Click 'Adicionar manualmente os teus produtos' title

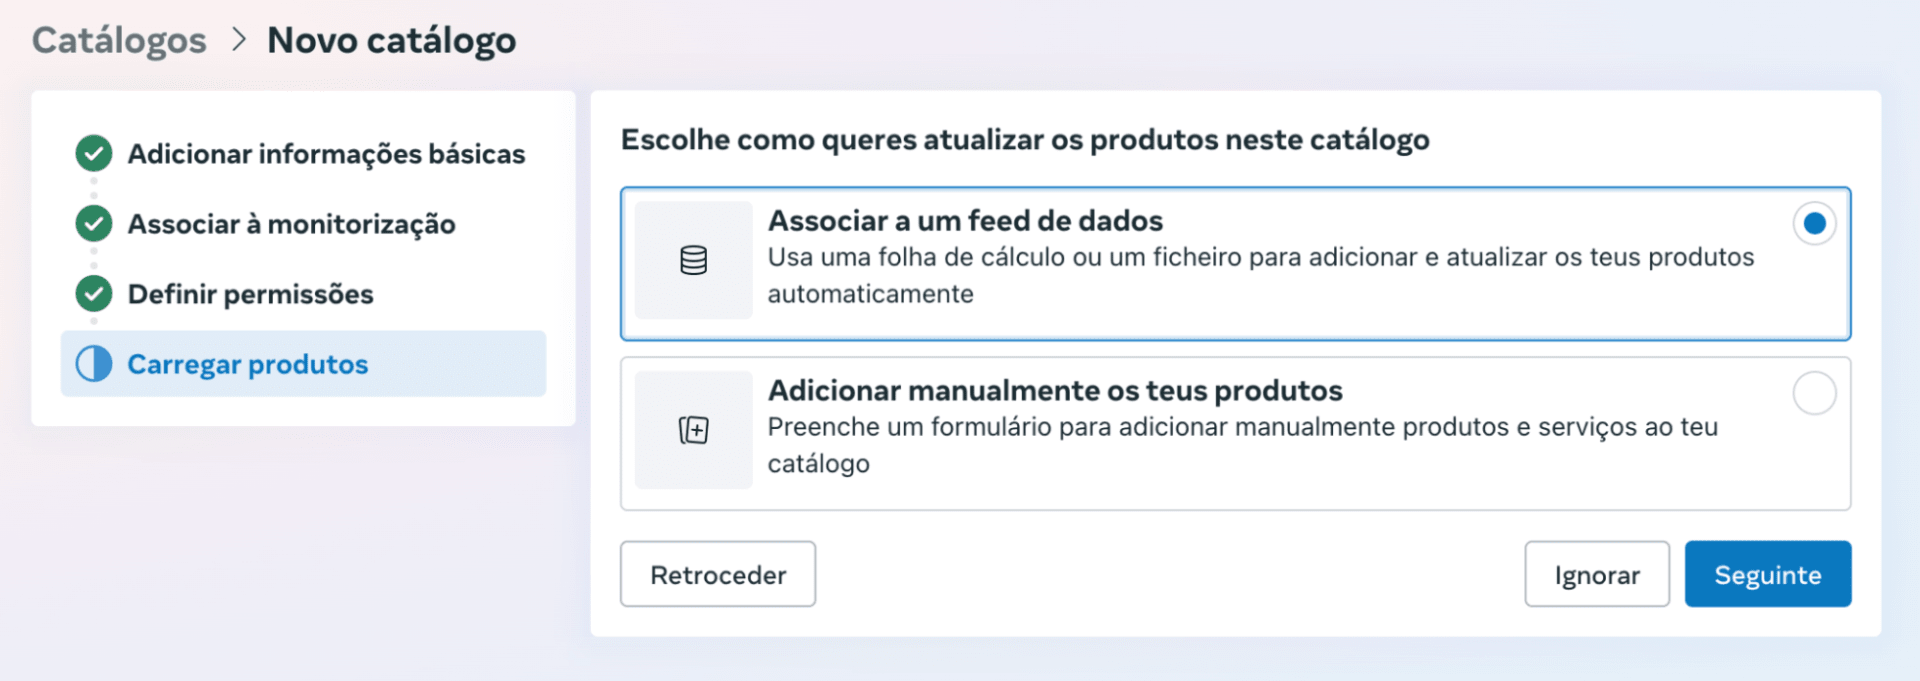pos(1055,390)
